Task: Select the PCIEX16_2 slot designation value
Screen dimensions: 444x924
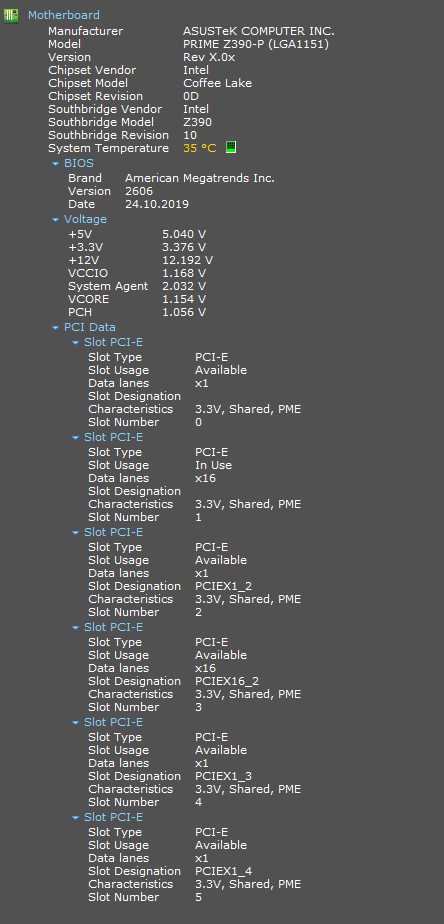Action: pos(227,681)
